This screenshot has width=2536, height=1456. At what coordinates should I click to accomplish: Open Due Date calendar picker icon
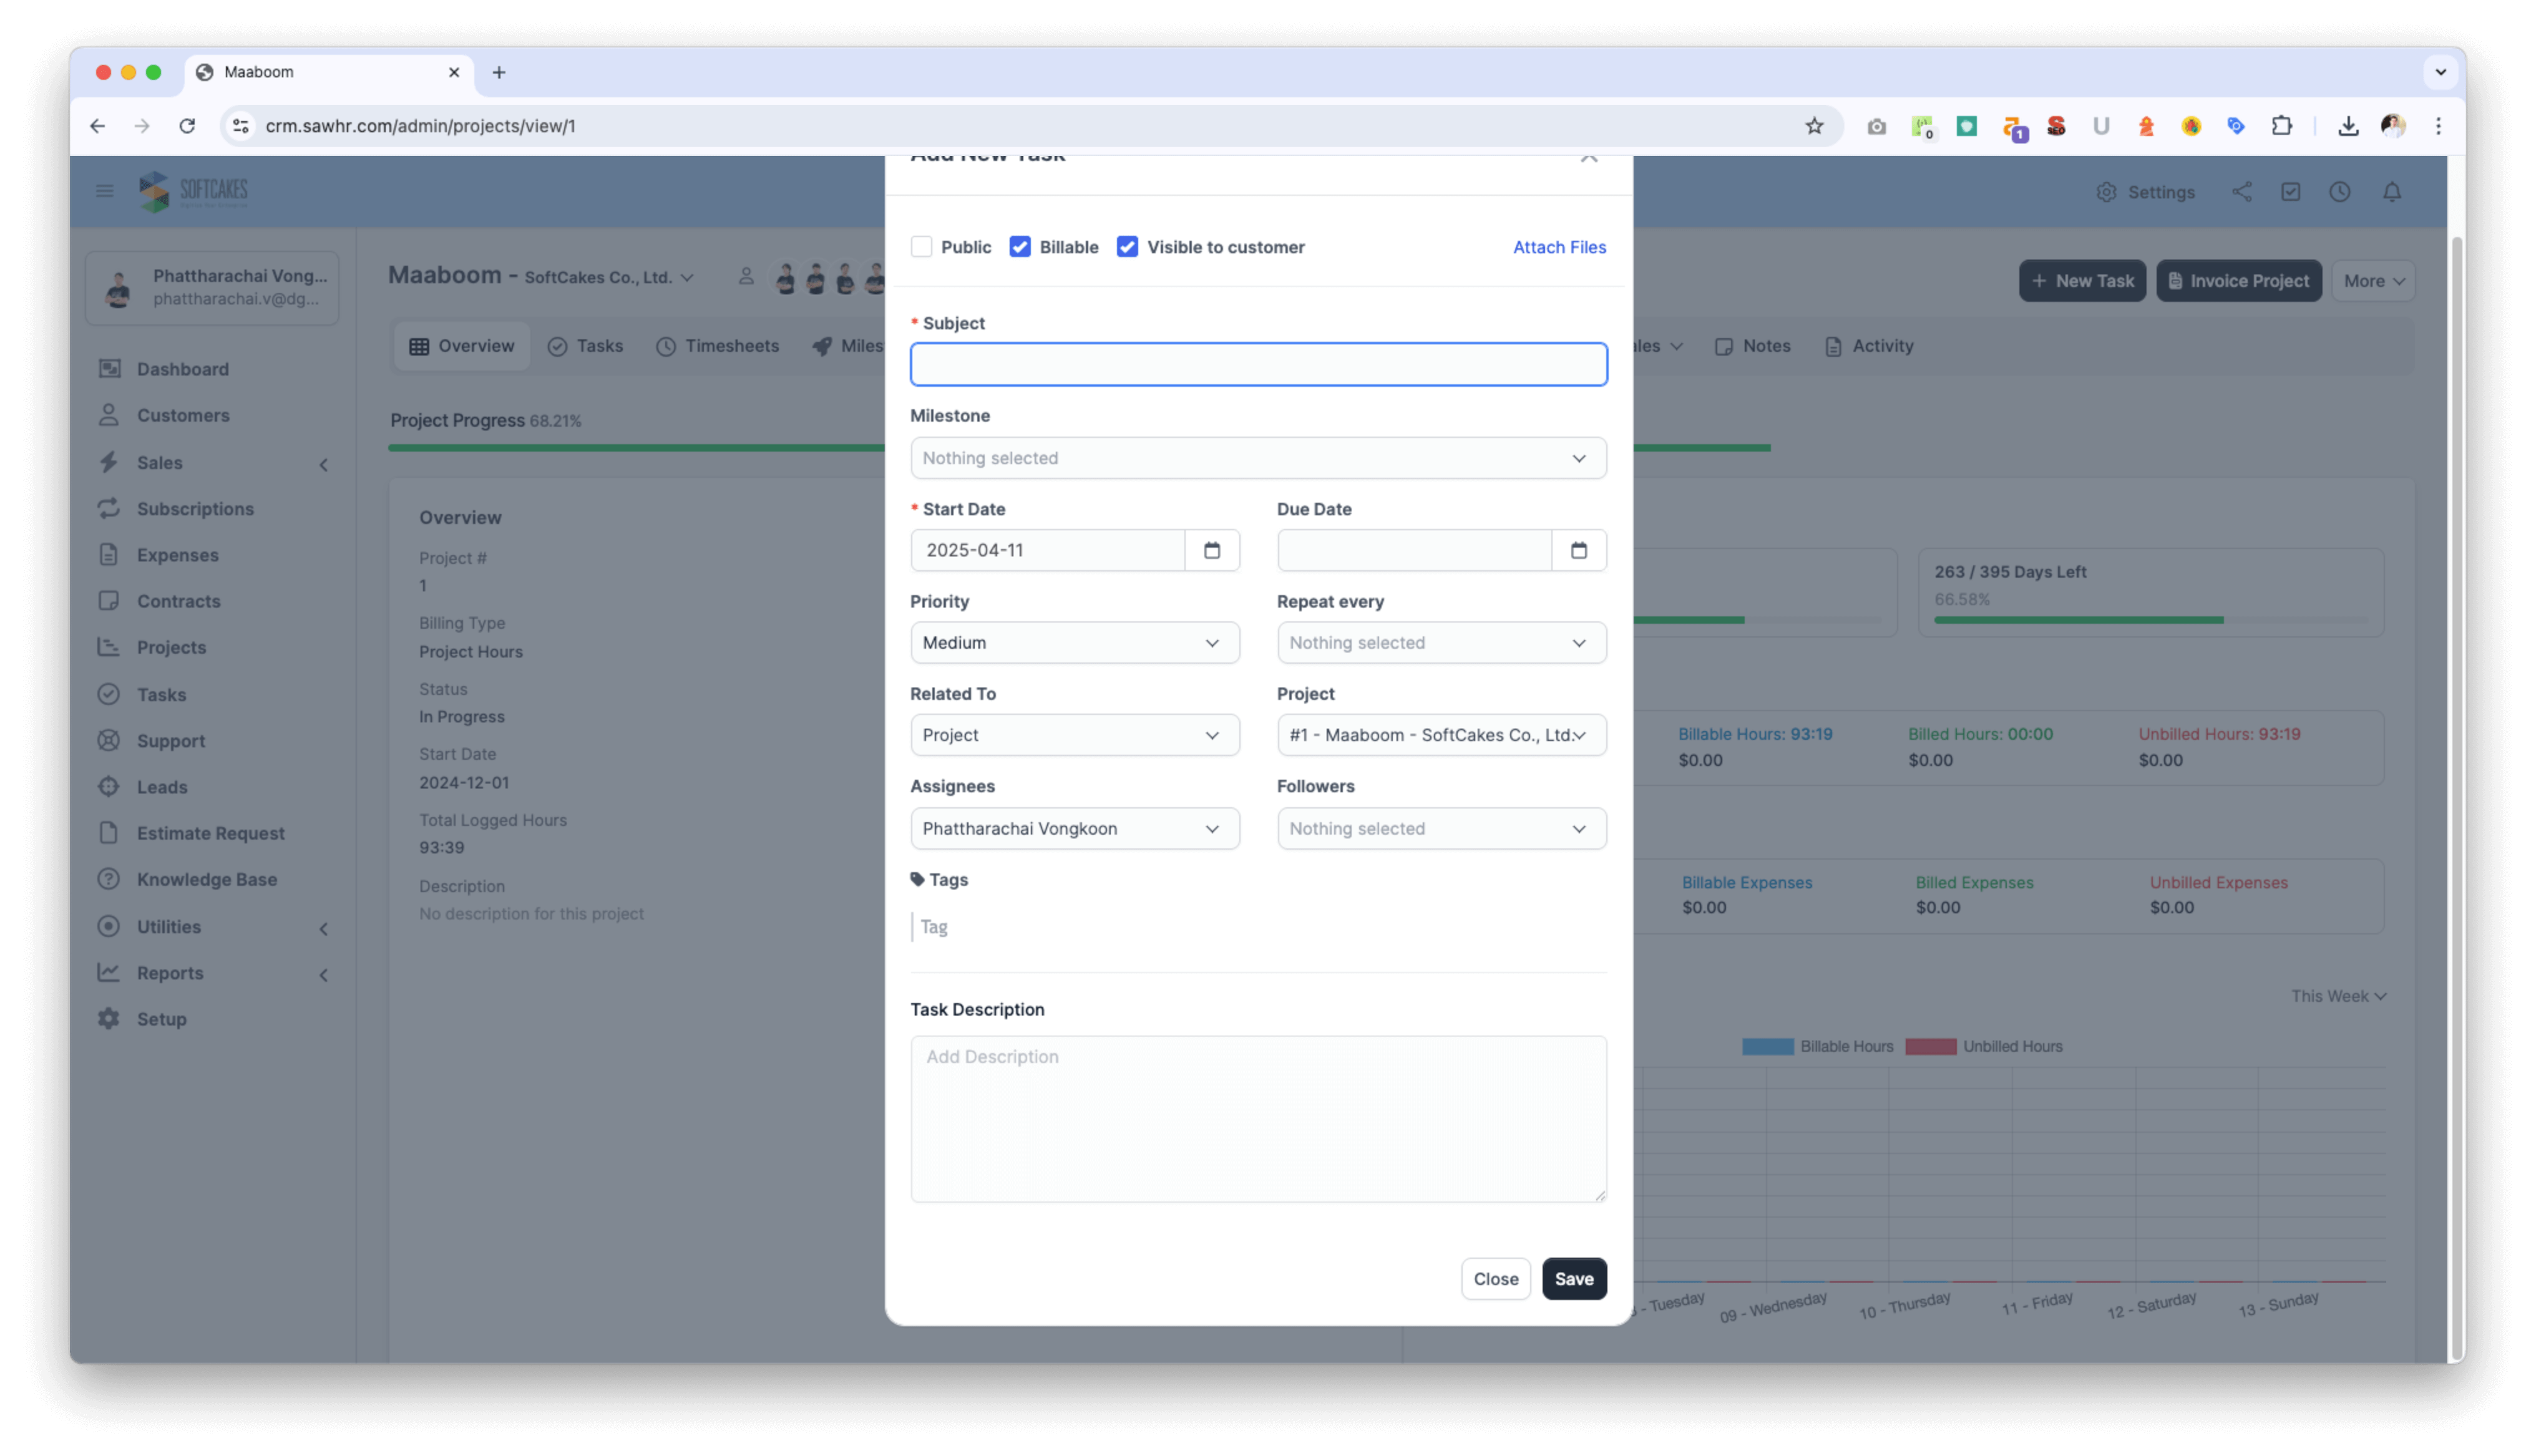coord(1578,550)
